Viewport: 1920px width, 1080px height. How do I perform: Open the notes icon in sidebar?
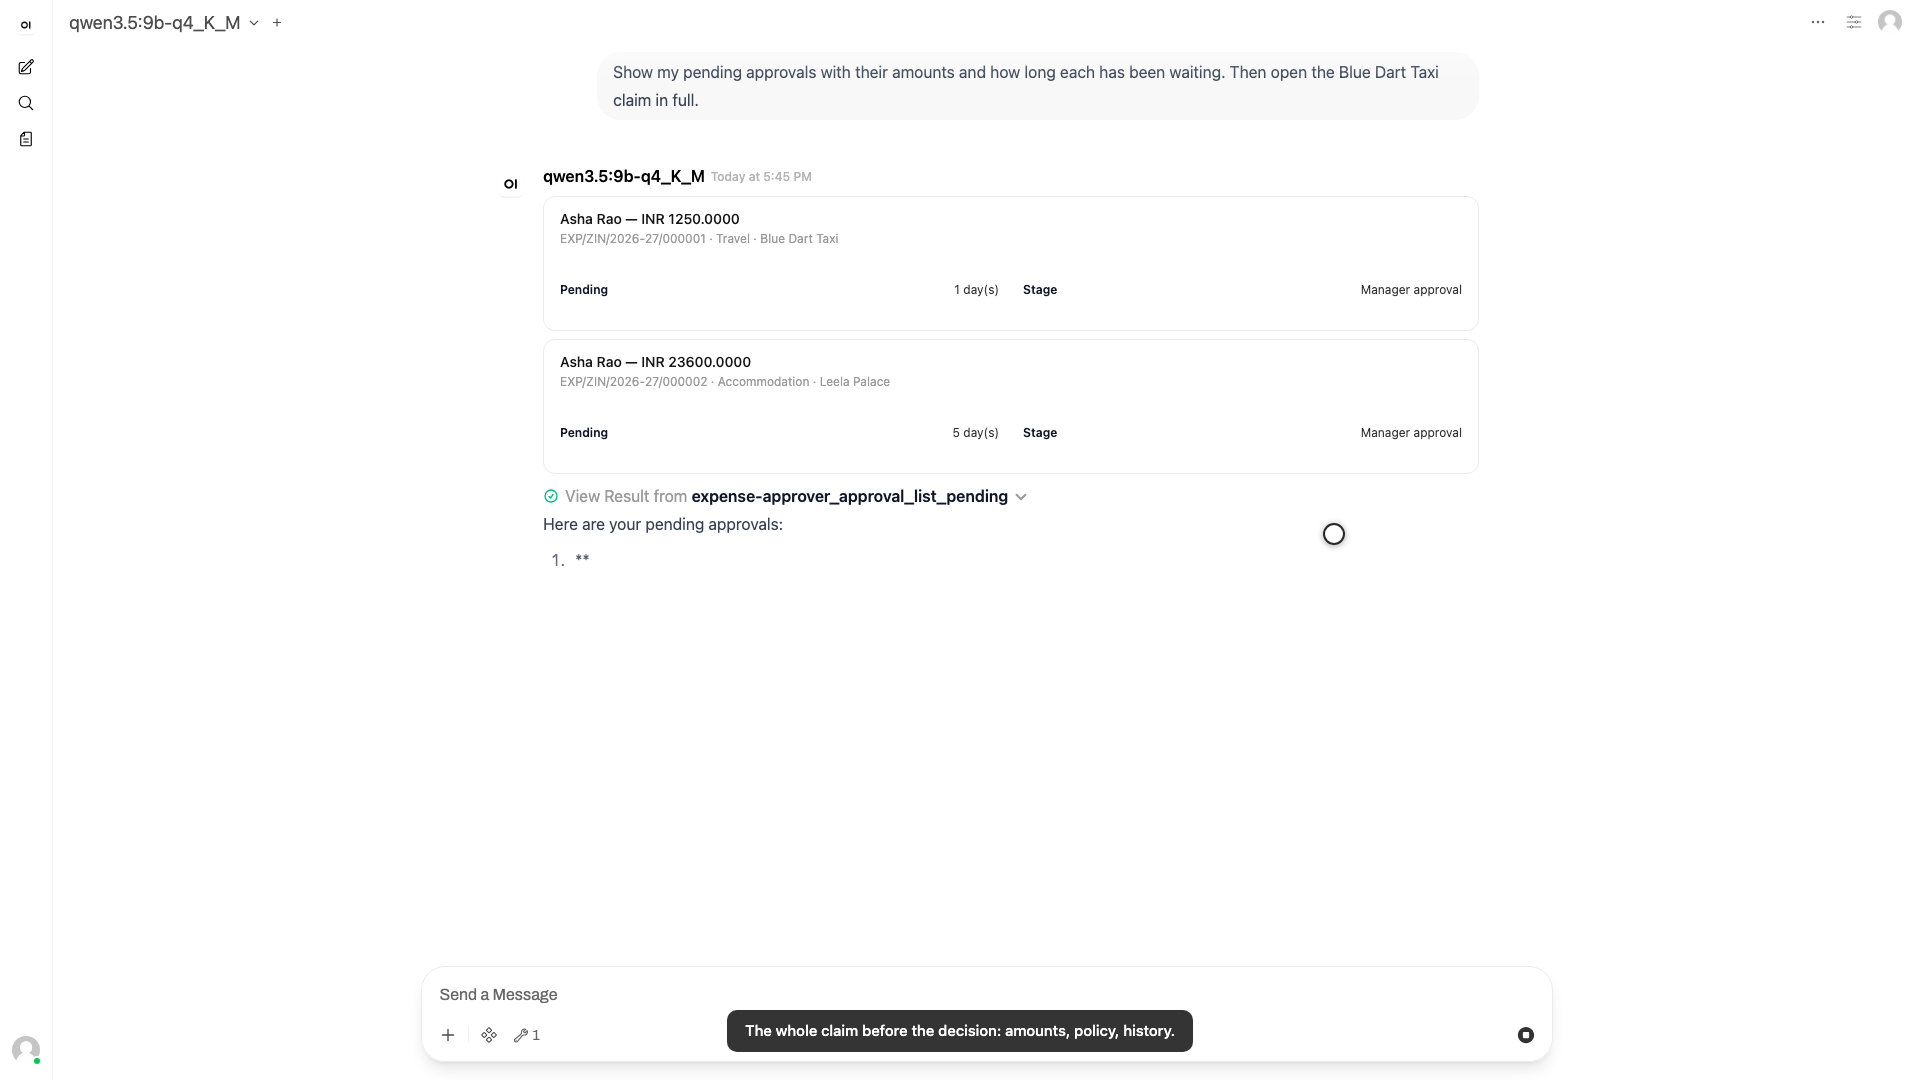pos(26,139)
